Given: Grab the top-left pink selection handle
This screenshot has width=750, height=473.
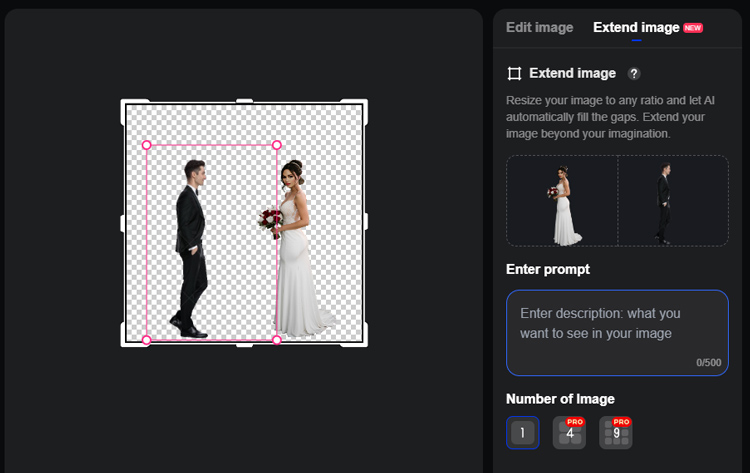Looking at the screenshot, I should (147, 145).
